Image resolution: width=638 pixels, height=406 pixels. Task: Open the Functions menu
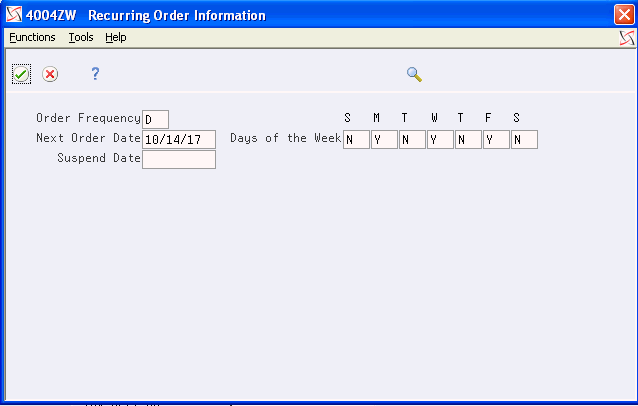pos(32,37)
